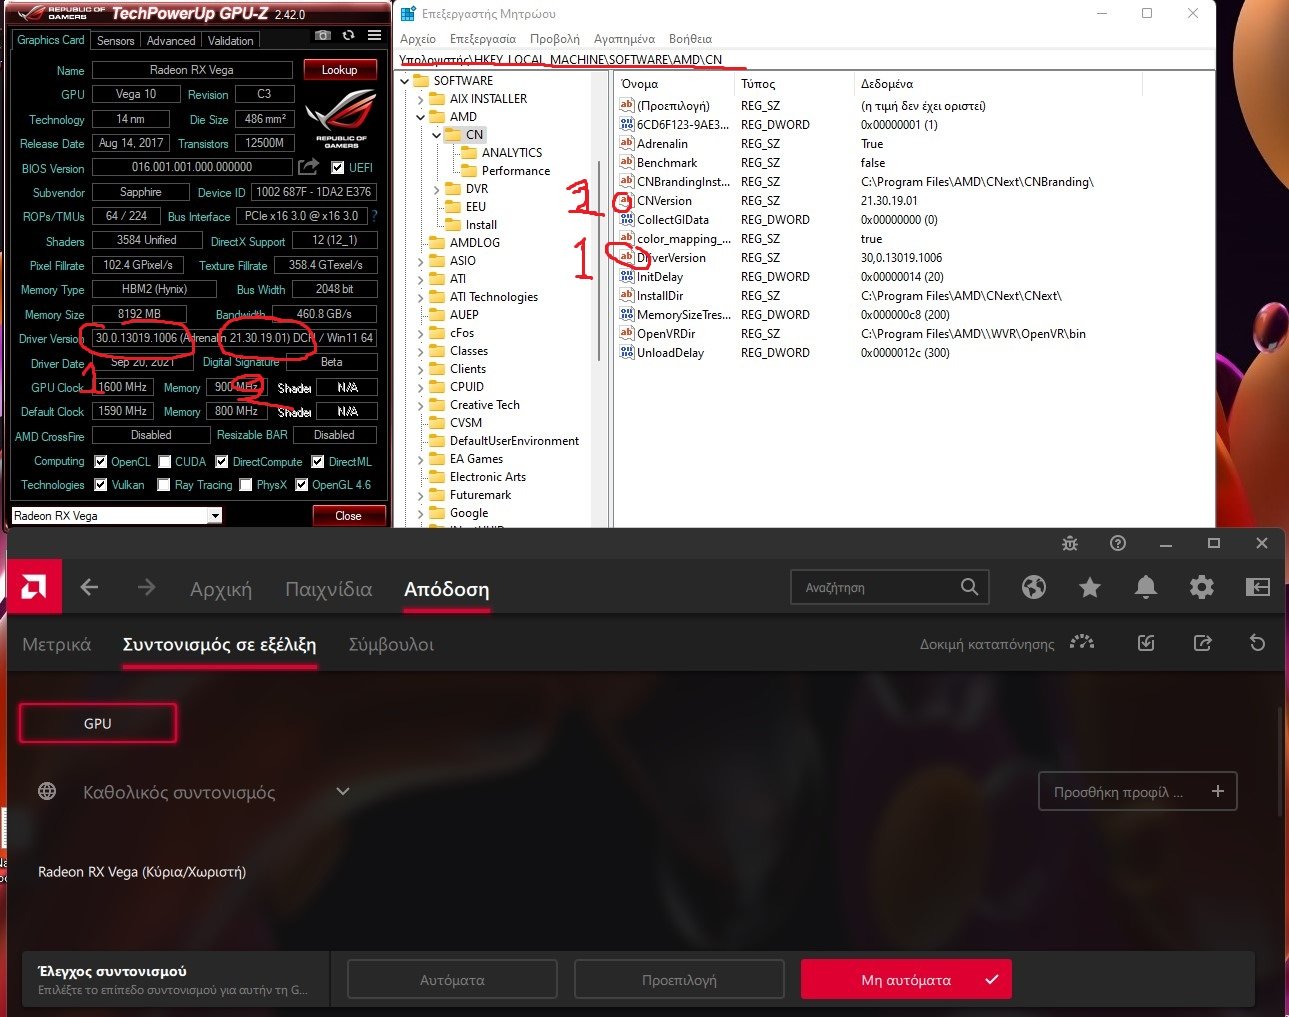Click the Αυτόματα tuning control button
The height and width of the screenshot is (1017, 1289).
(x=452, y=980)
